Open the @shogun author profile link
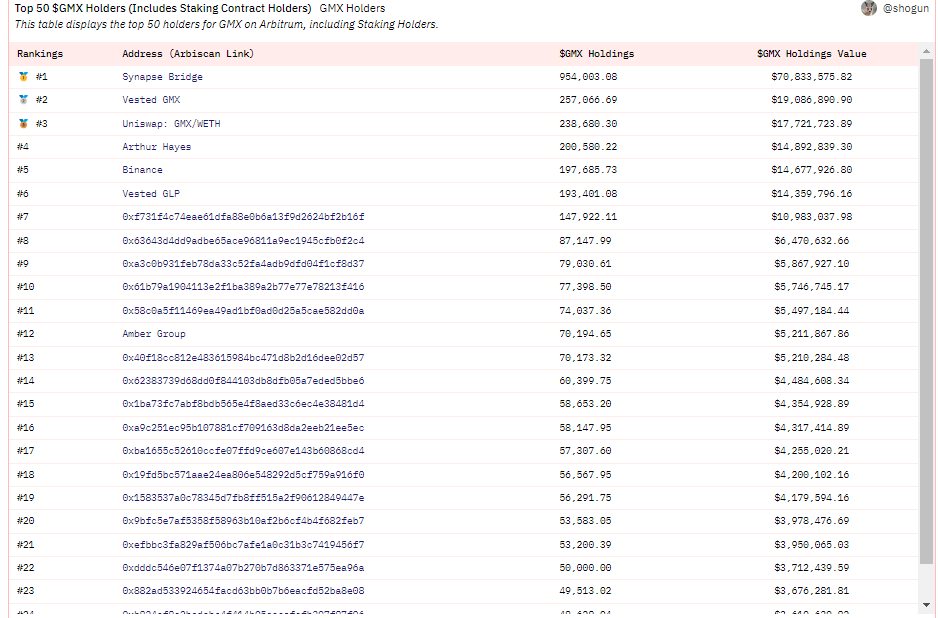Screen dimensions: 938x618 click(x=906, y=8)
